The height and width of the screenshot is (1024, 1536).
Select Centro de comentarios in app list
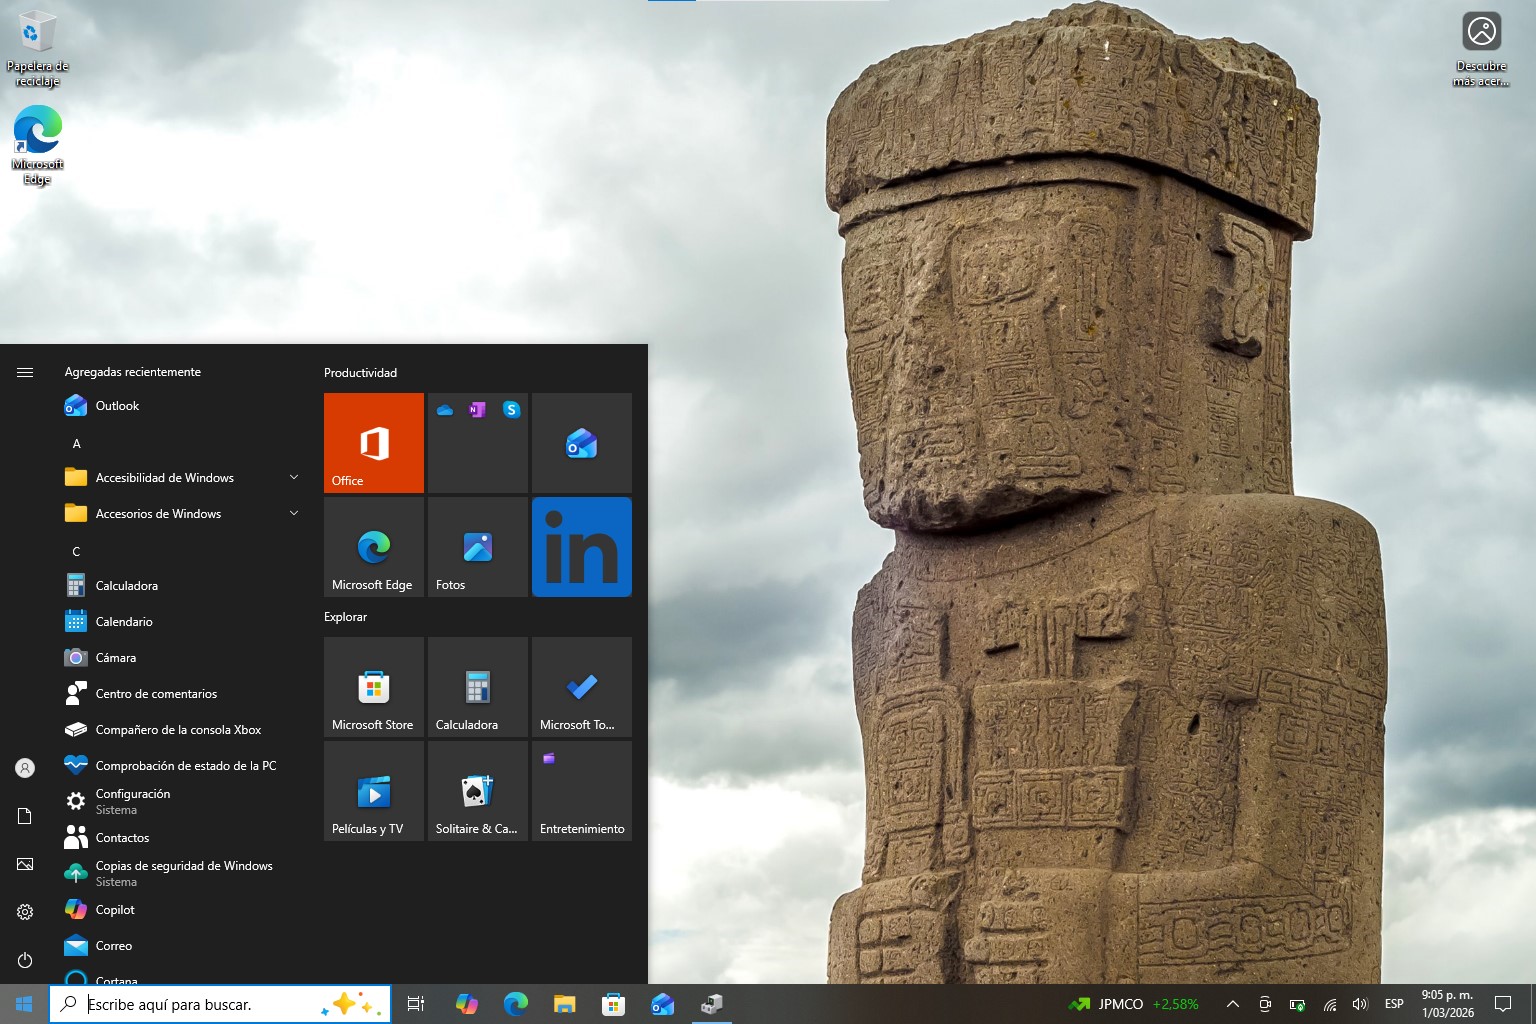click(156, 694)
